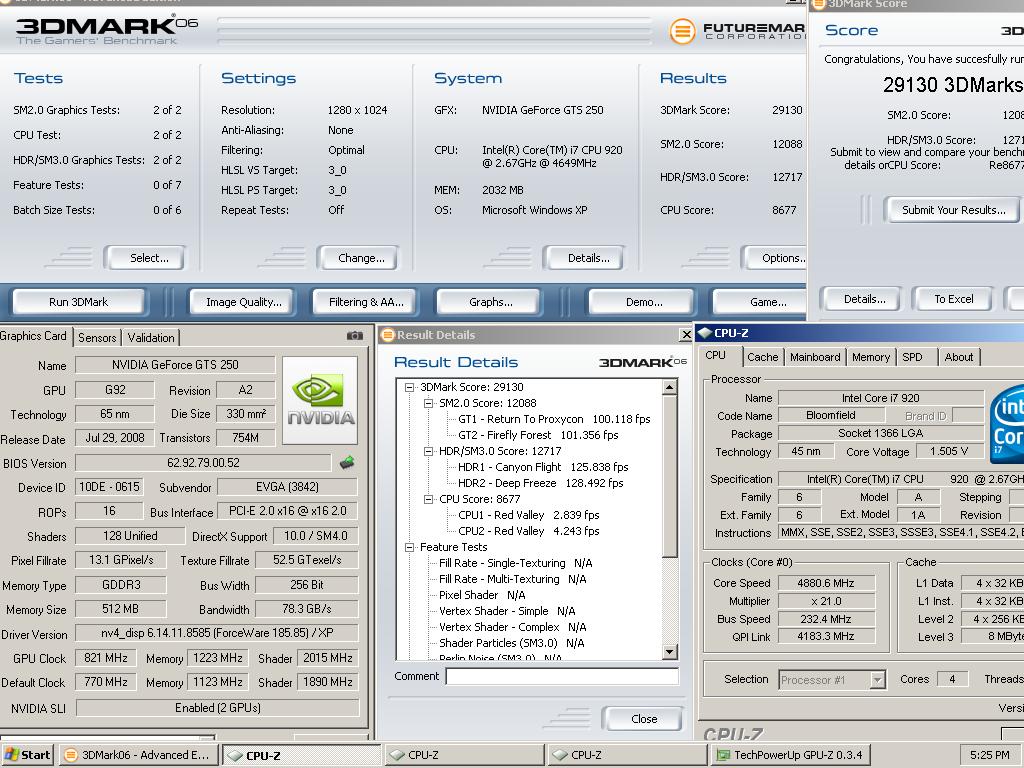This screenshot has height=768, width=1024.
Task: Select the Graphics Card tab in GPU-Z
Action: [34, 336]
